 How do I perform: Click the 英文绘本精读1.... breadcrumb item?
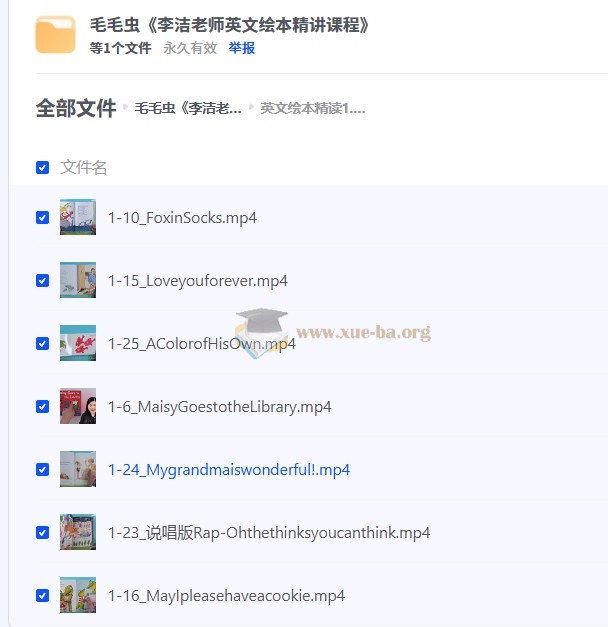pyautogui.click(x=313, y=108)
